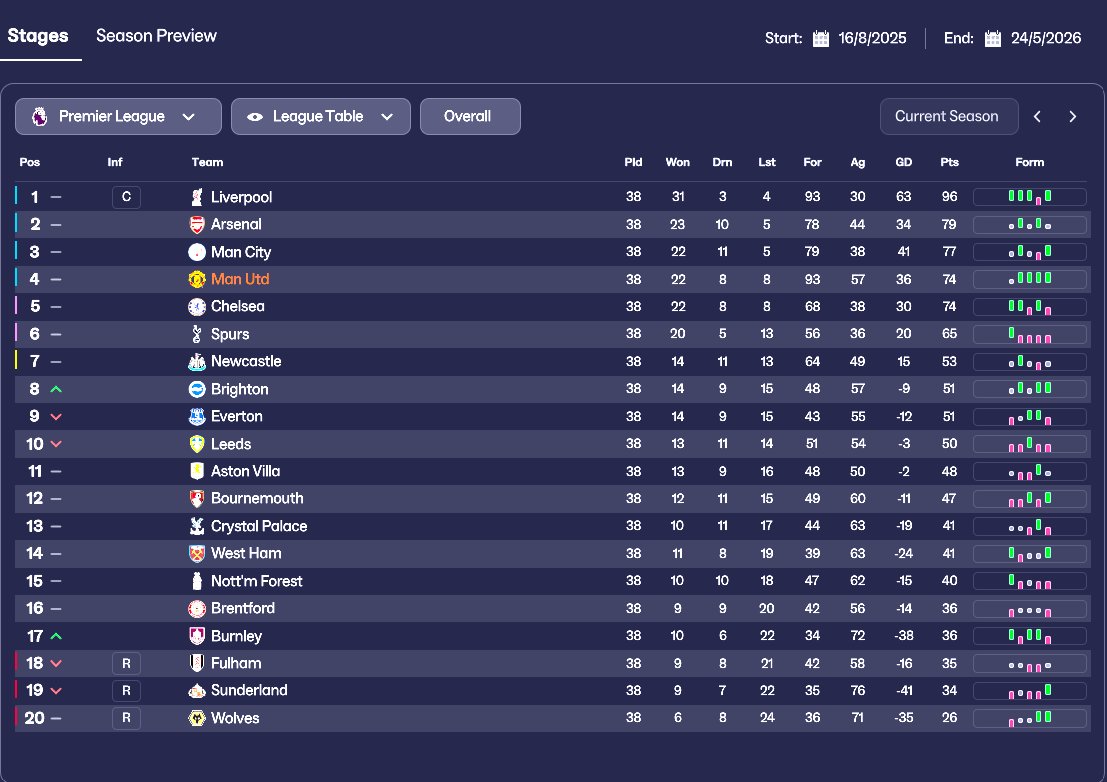Sort table by Pts column header
The height and width of the screenshot is (782, 1107).
tap(949, 162)
